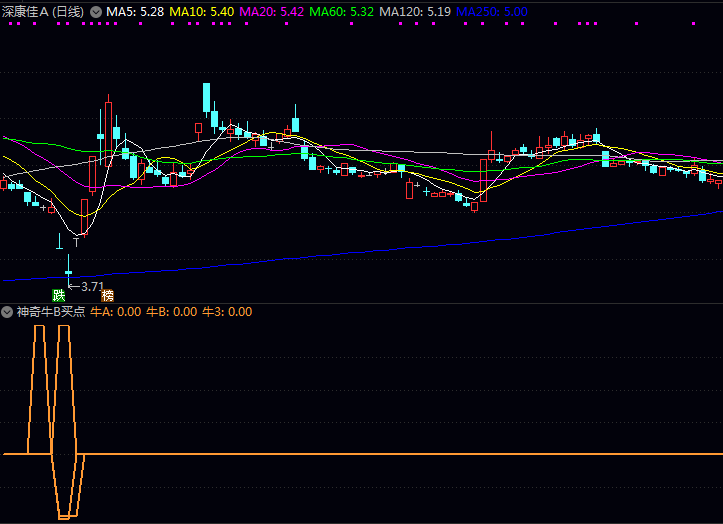
Task: Click the orange 榜 marker icon
Action: [108, 296]
